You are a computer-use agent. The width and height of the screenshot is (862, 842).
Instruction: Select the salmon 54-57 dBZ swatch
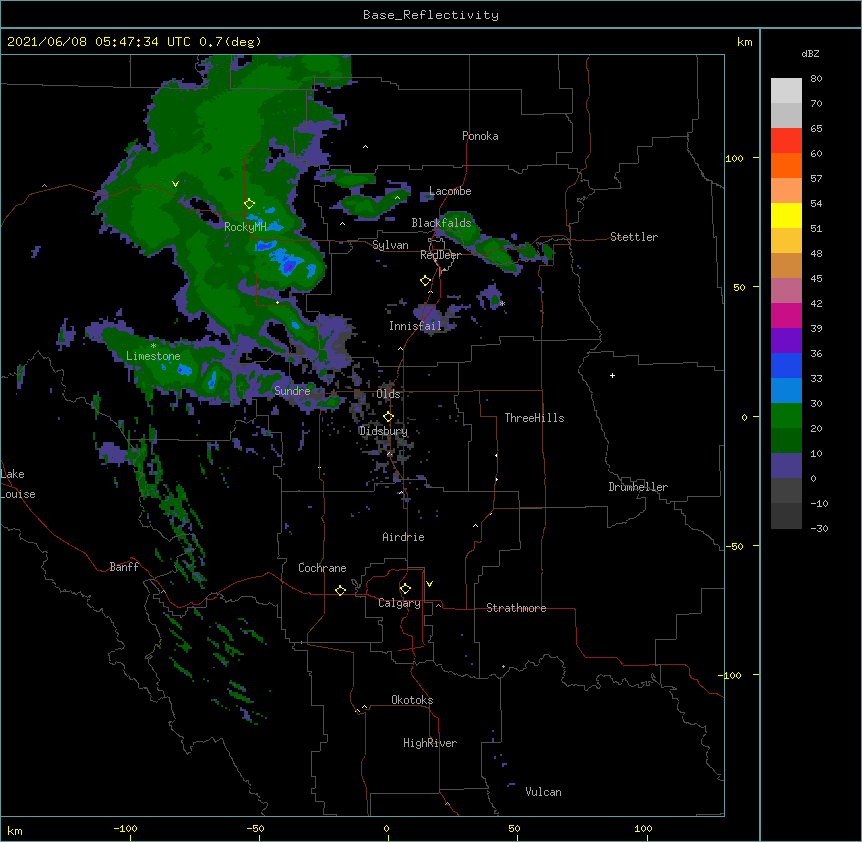[x=786, y=190]
